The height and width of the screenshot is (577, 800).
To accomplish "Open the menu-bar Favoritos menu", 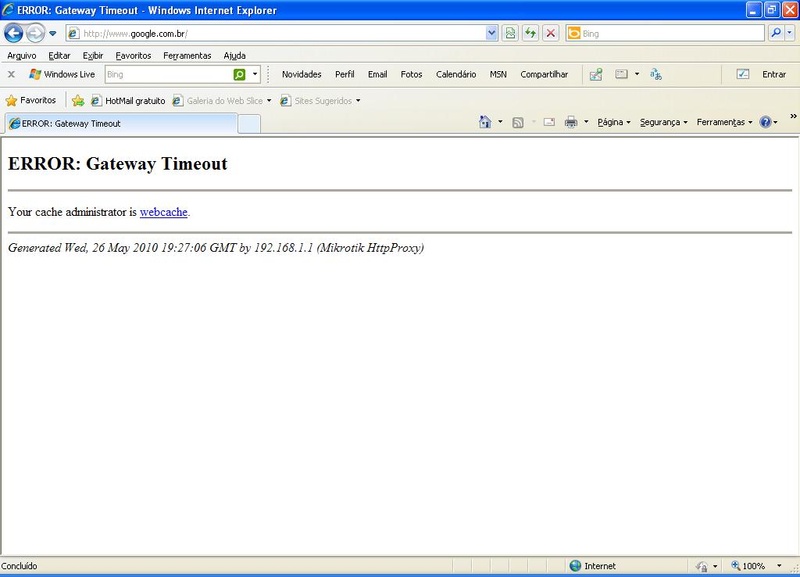I will pos(133,56).
